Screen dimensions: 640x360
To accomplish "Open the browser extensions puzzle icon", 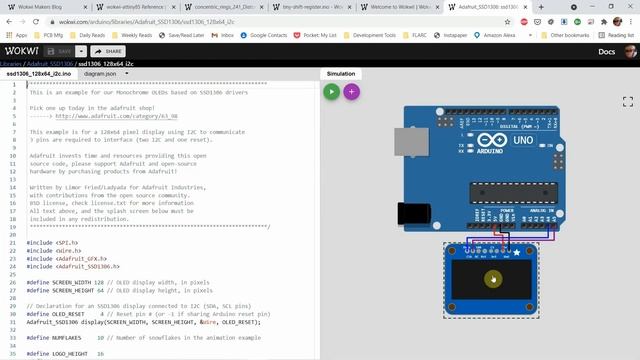I will (x=604, y=22).
